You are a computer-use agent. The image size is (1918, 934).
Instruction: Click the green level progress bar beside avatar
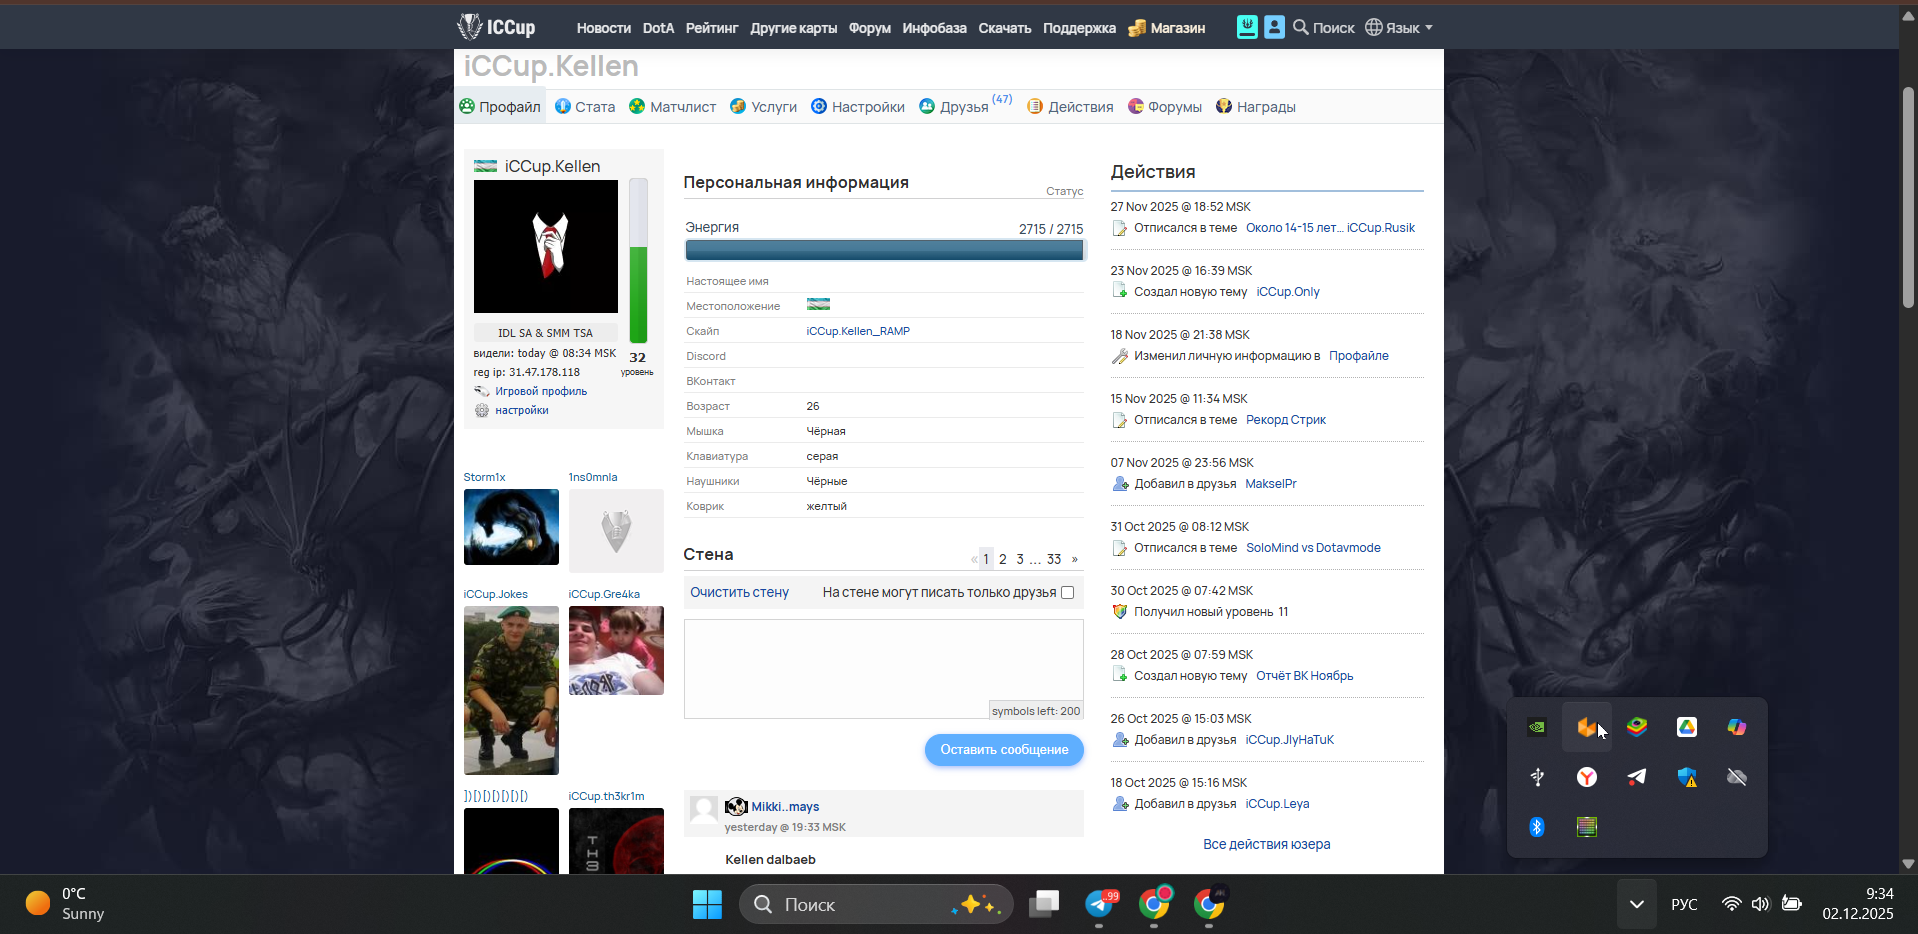coord(638,261)
